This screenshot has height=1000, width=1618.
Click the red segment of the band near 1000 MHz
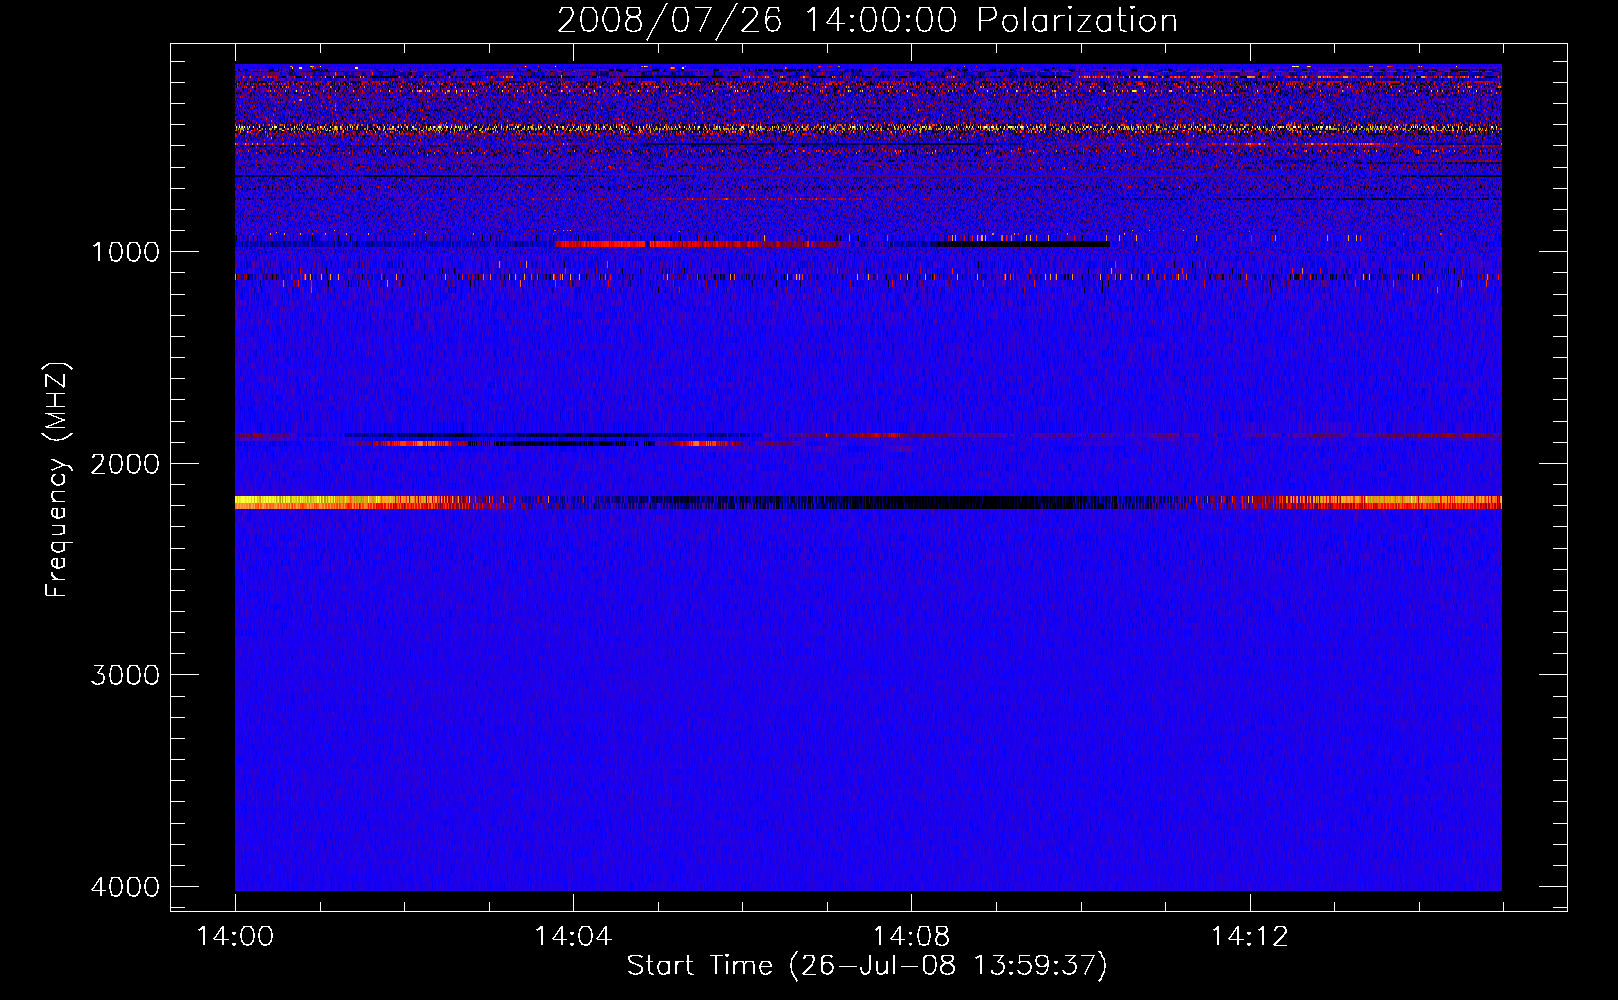698,244
